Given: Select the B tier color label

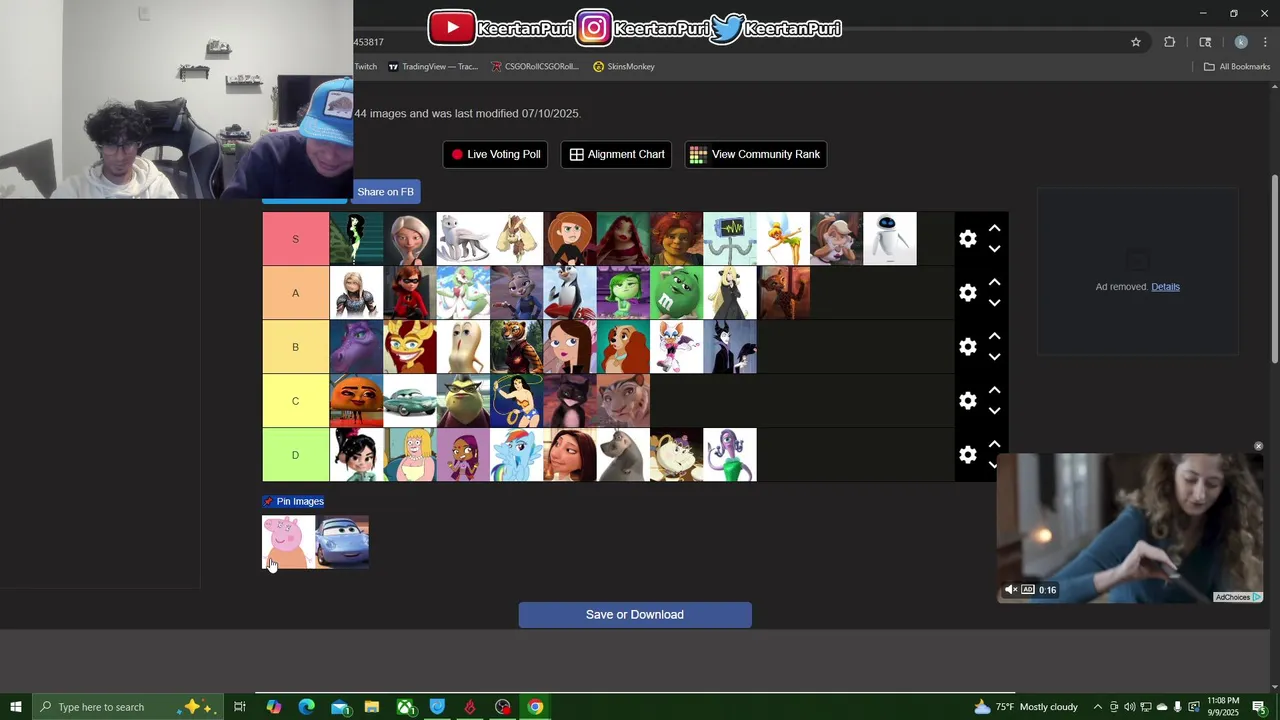Looking at the screenshot, I should pos(295,347).
